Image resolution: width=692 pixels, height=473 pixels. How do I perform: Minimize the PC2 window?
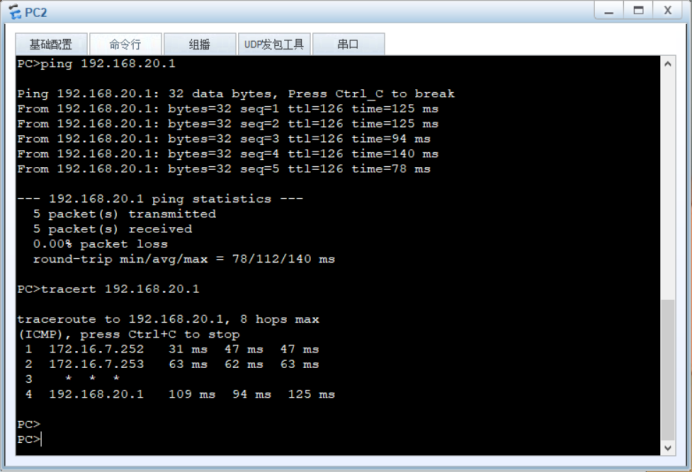[609, 10]
